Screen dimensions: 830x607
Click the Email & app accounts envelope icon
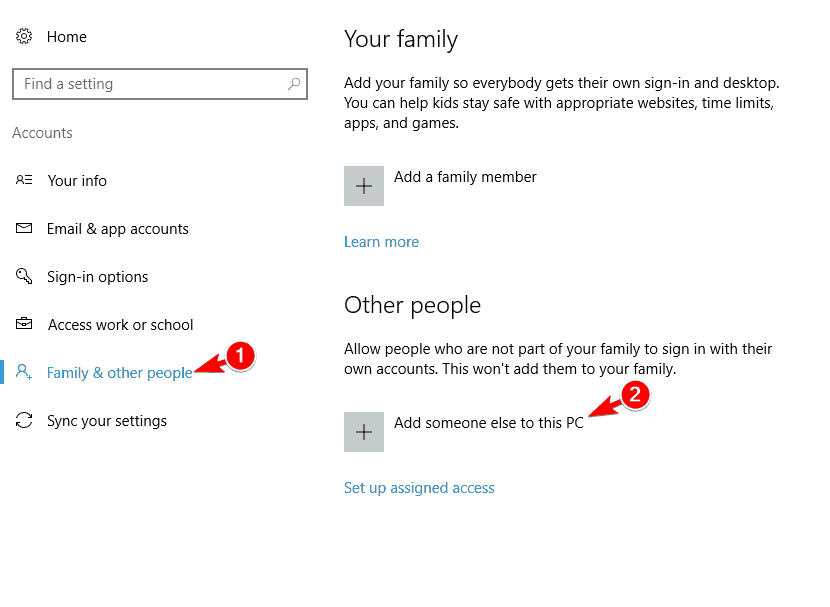click(x=24, y=229)
